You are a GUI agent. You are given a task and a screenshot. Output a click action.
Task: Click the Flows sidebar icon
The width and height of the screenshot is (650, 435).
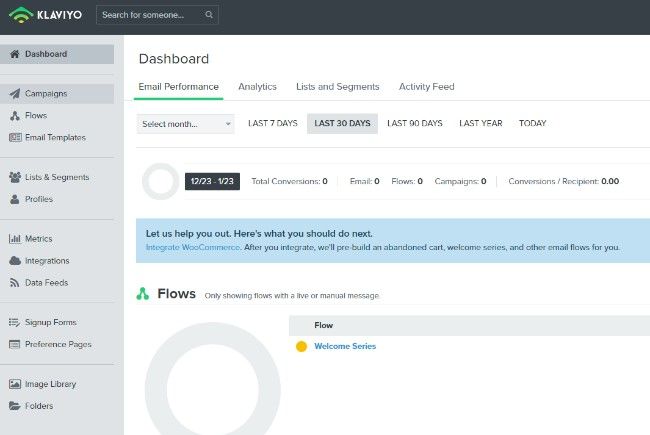[x=15, y=116]
